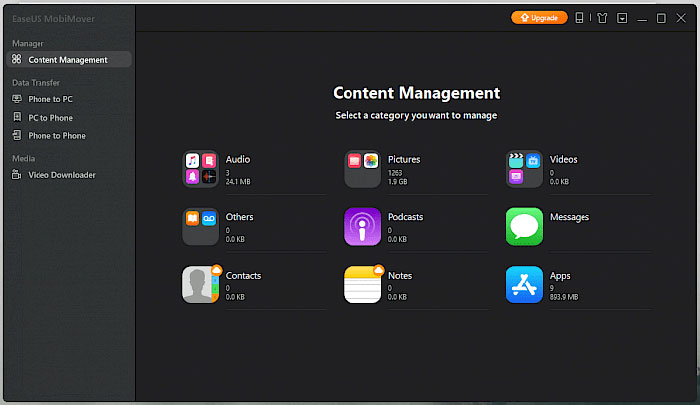Click the Contacts label text

(243, 276)
